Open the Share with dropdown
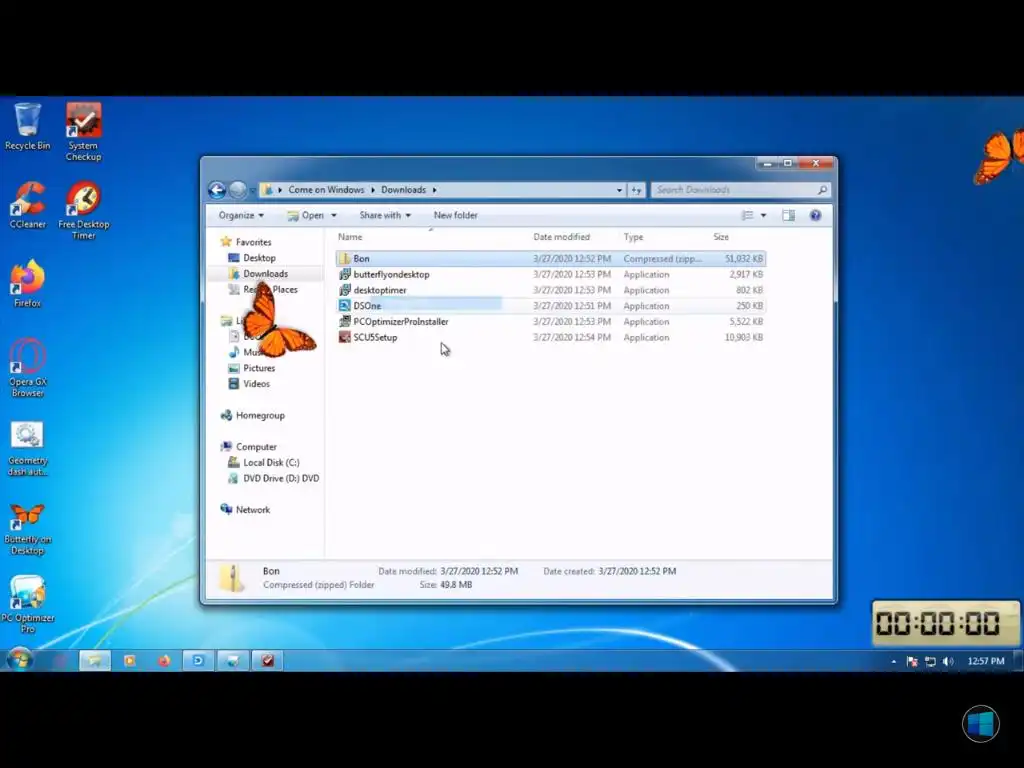The image size is (1024, 768). (x=385, y=216)
